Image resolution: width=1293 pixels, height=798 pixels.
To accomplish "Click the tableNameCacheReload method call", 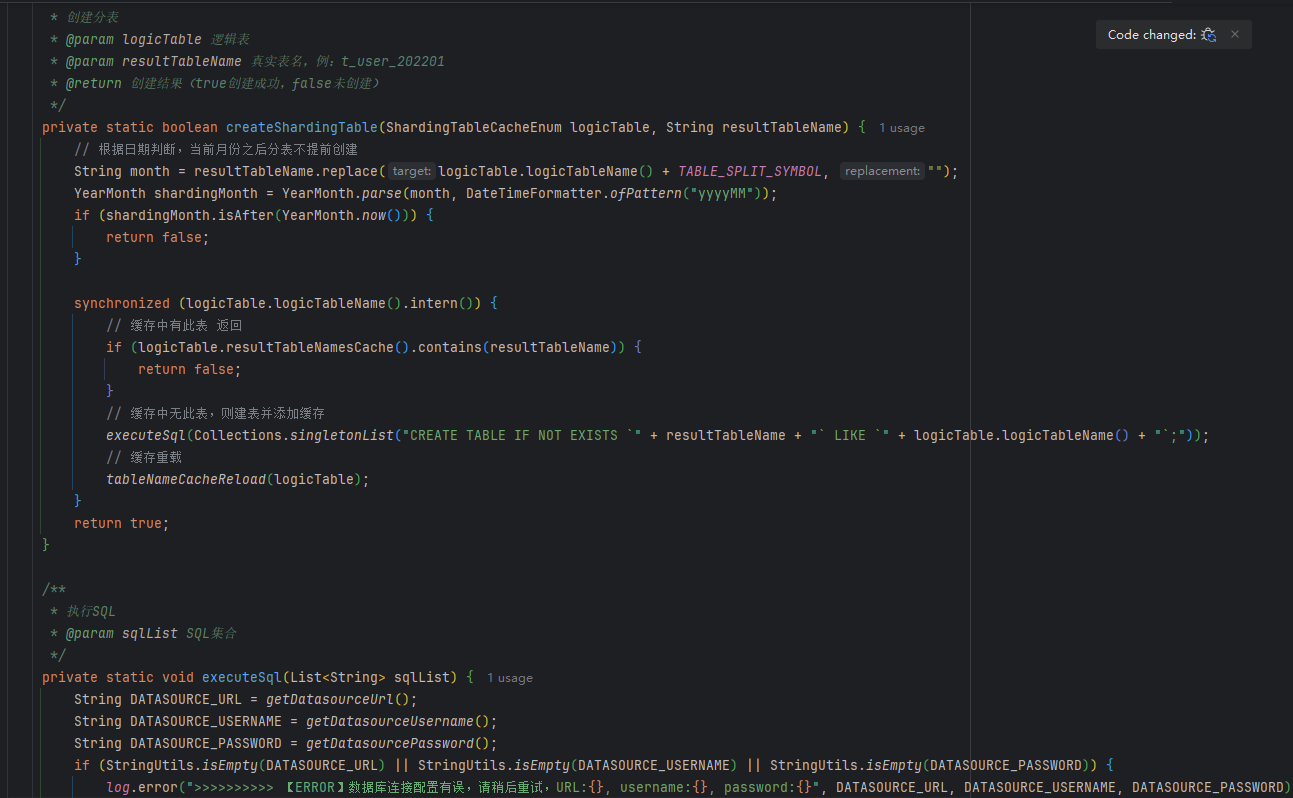I will (186, 479).
